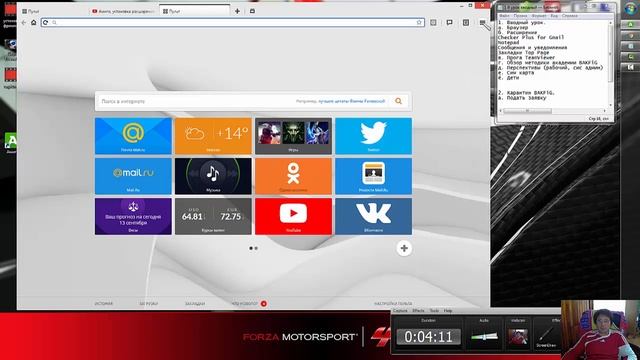The width and height of the screenshot is (640, 360).
Task: Switch to the first Пульт tab
Action: tap(53, 11)
